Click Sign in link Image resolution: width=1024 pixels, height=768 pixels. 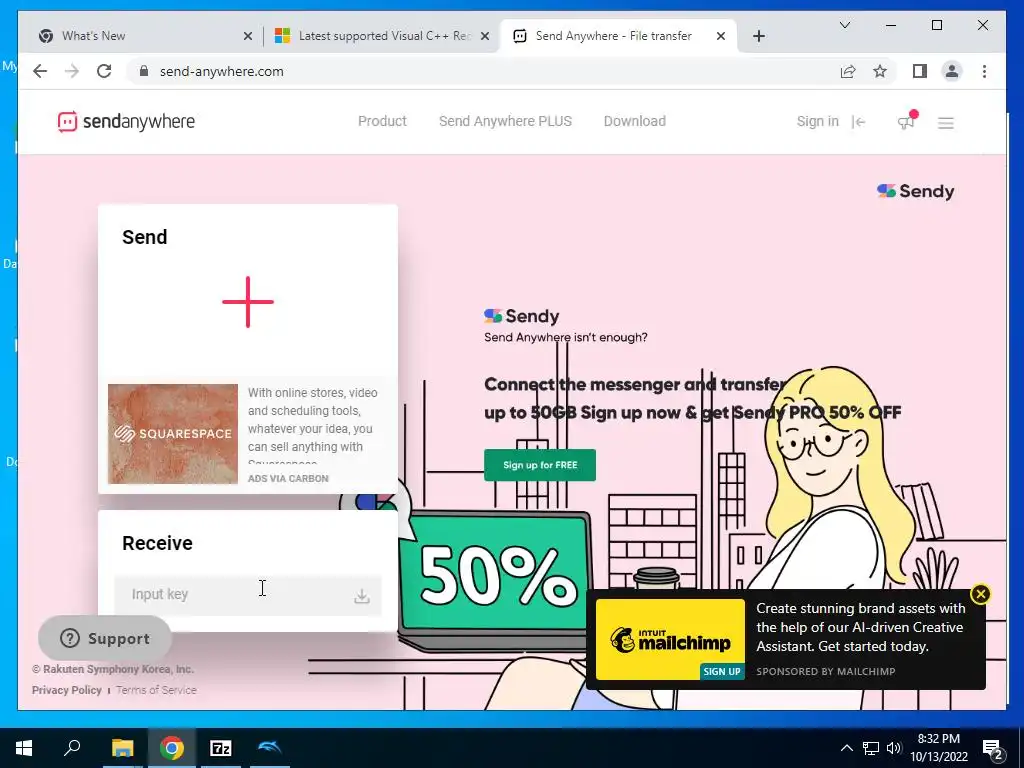817,121
